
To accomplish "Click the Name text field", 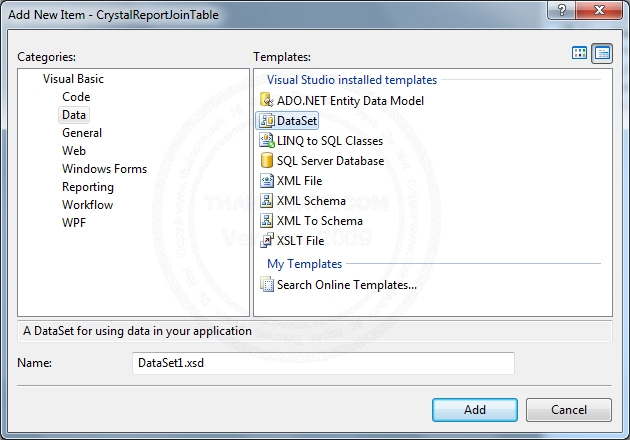I will (322, 363).
